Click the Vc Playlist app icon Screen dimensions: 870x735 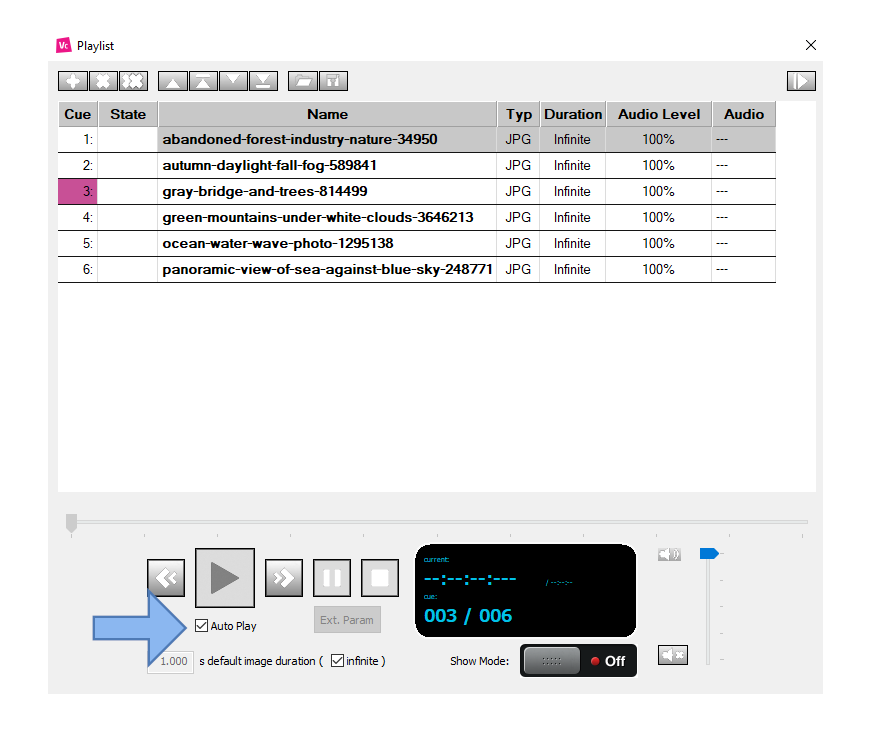(x=64, y=45)
